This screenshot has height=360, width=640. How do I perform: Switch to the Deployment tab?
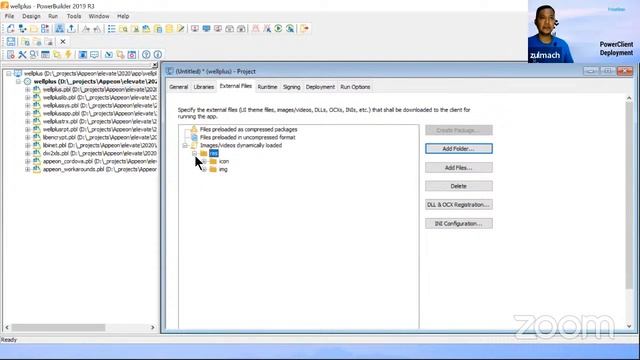pos(320,87)
